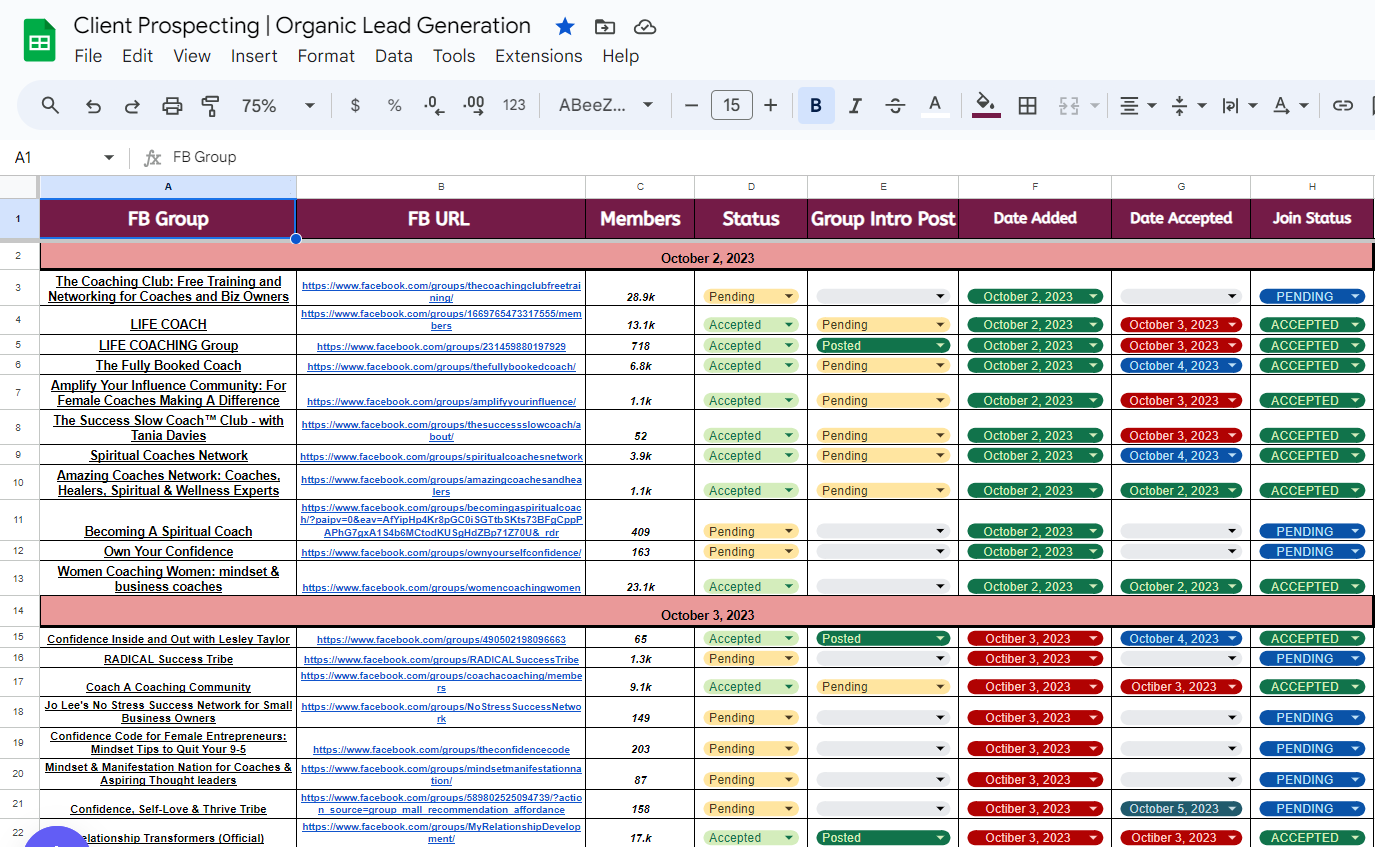The width and height of the screenshot is (1375, 847).
Task: Undo the last action
Action: (x=93, y=105)
